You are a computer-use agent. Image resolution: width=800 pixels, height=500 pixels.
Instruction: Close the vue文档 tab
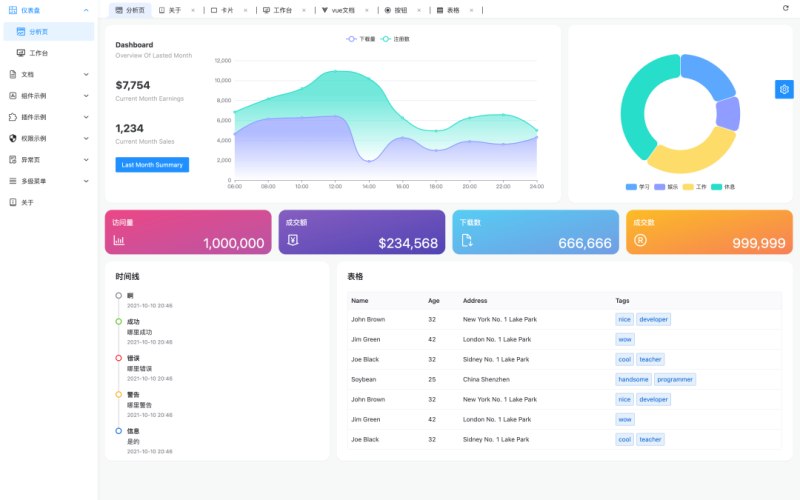pos(367,10)
